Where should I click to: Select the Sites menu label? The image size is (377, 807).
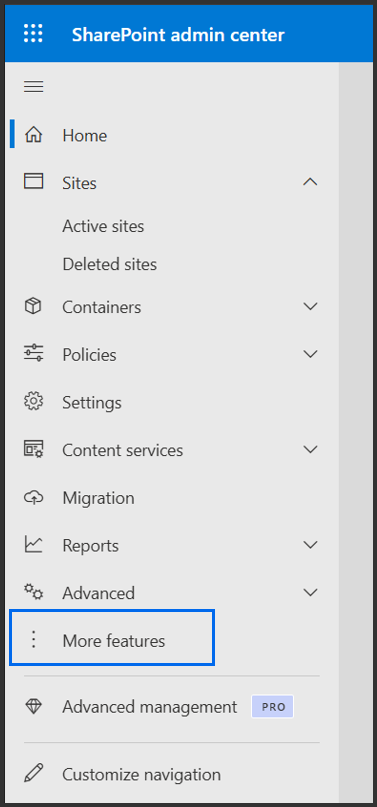pyautogui.click(x=79, y=183)
